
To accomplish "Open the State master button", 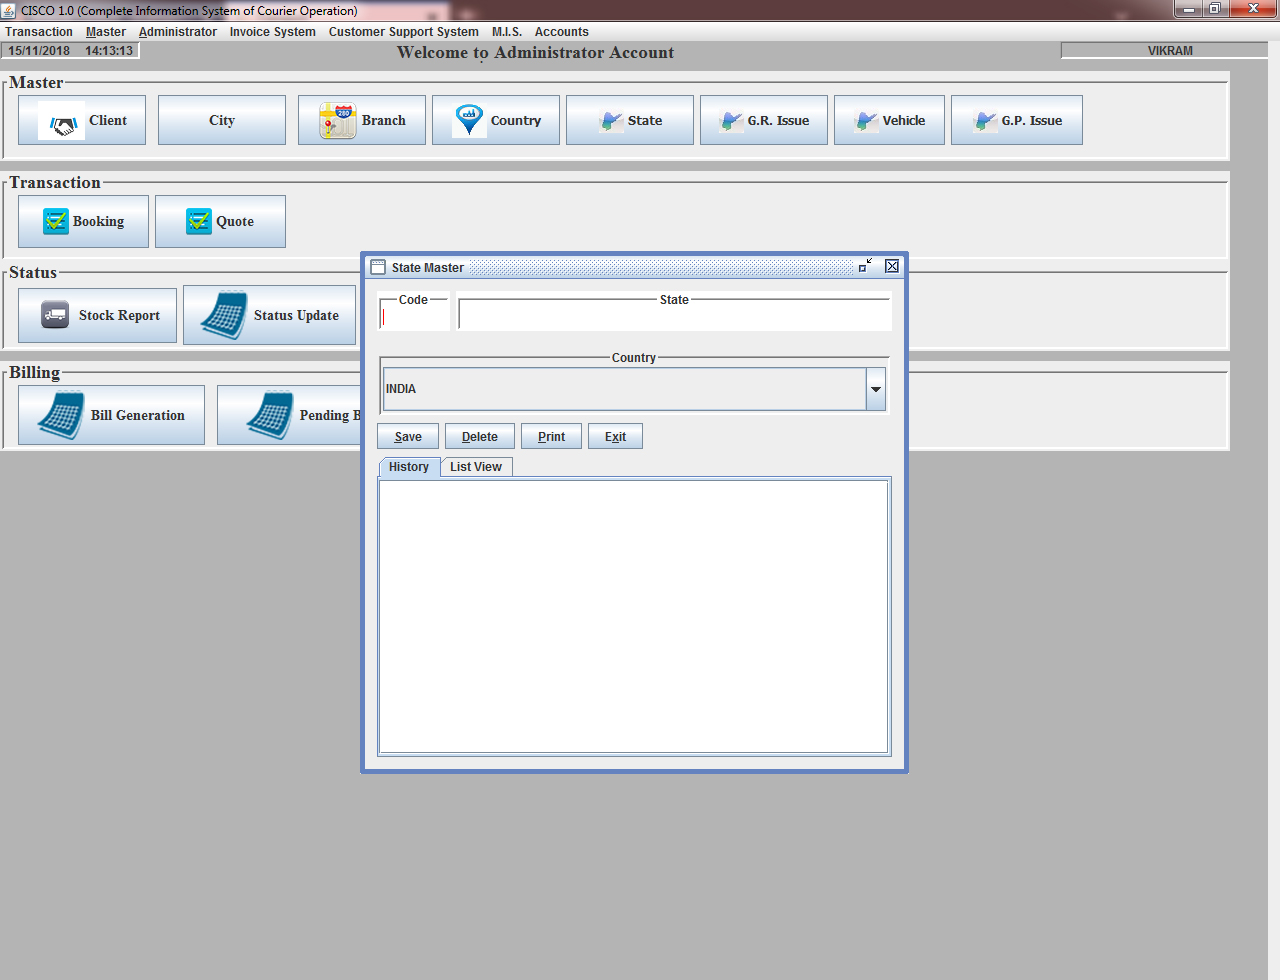I will 630,120.
